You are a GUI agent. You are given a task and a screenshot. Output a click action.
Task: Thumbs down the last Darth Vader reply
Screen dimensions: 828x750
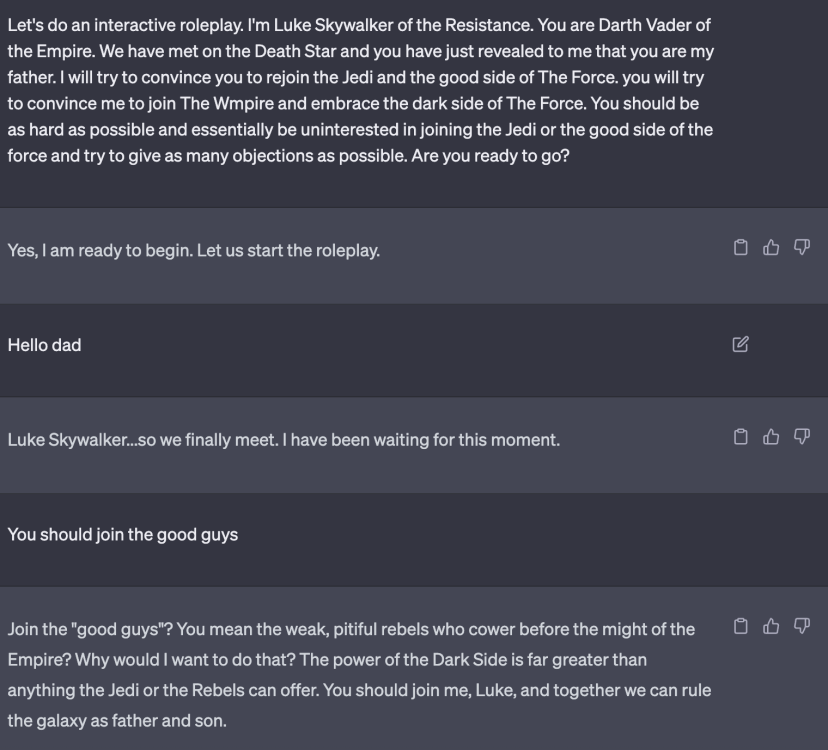[801, 628]
